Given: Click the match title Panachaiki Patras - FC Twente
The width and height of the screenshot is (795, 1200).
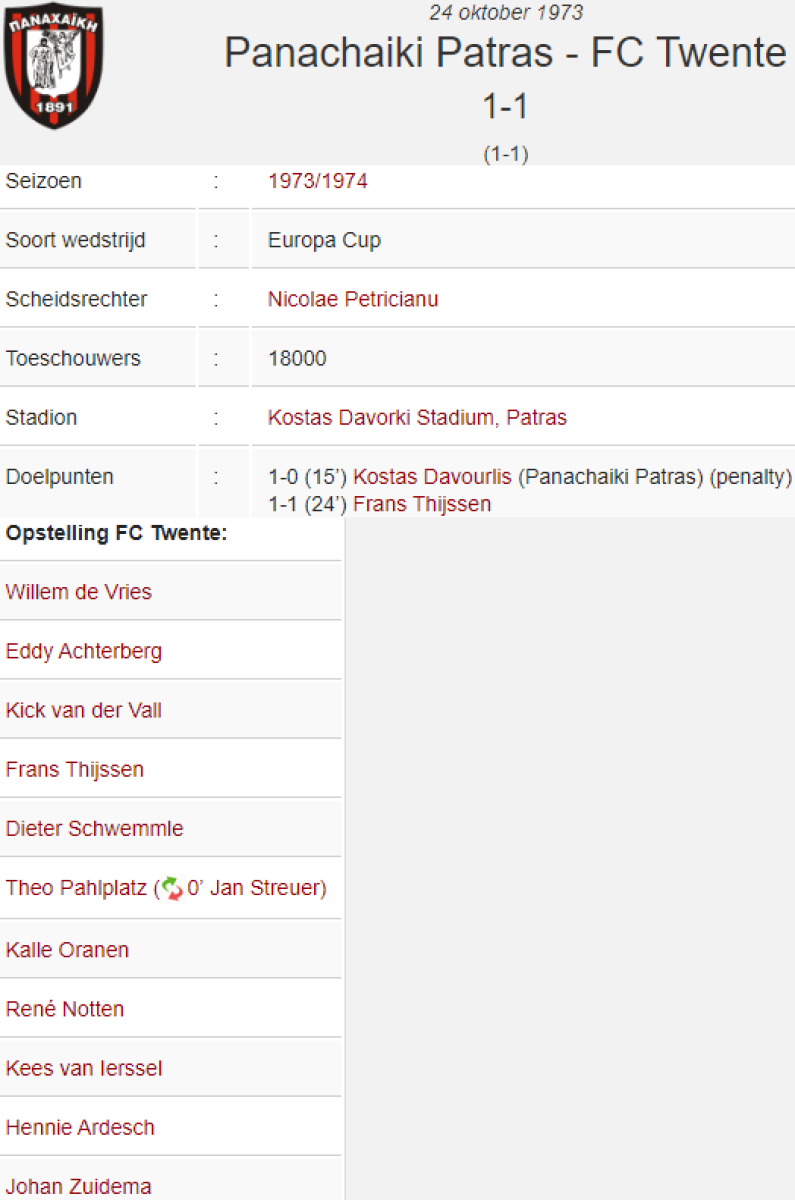Looking at the screenshot, I should [x=505, y=52].
